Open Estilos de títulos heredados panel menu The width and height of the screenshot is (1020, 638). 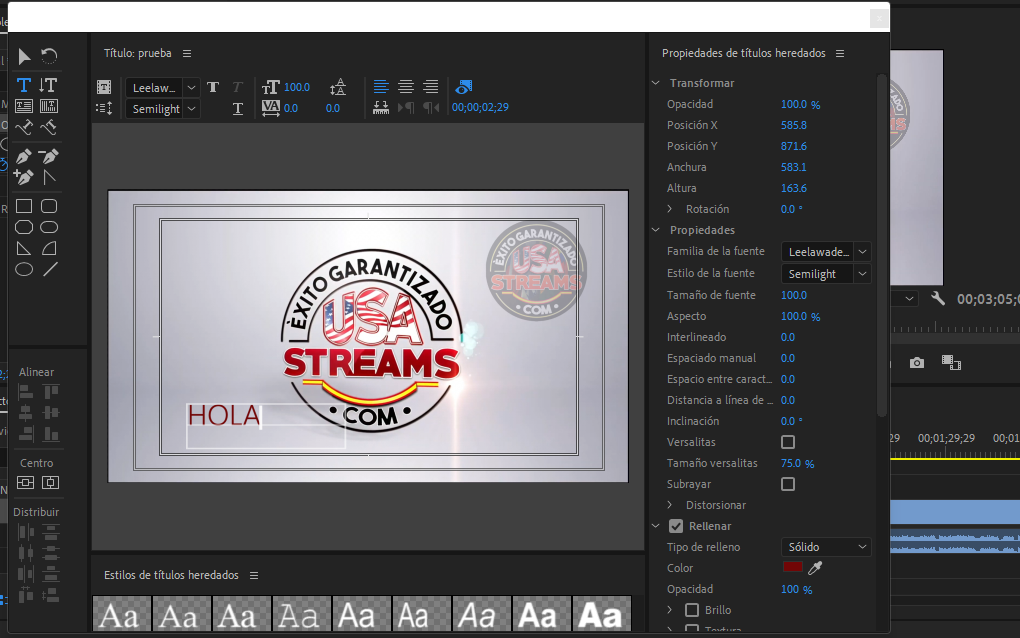[254, 576]
